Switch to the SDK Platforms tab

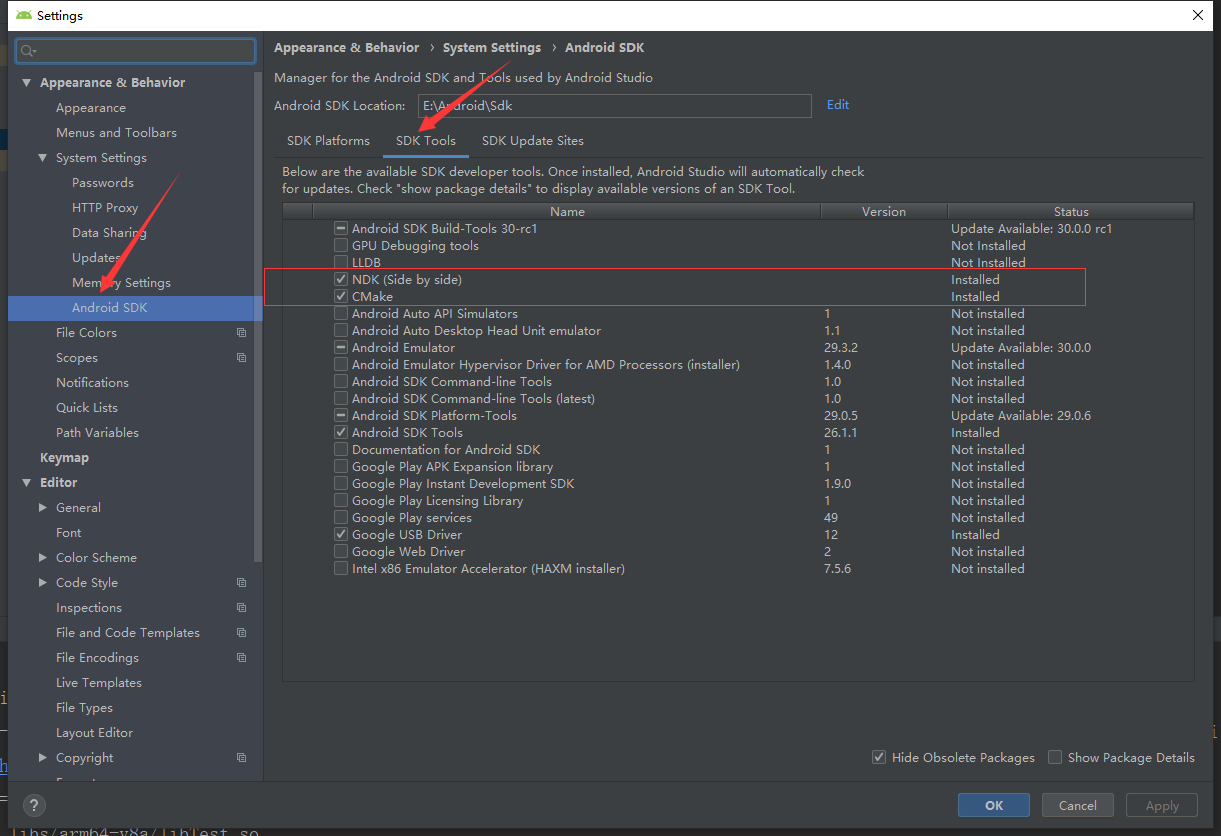[x=328, y=141]
